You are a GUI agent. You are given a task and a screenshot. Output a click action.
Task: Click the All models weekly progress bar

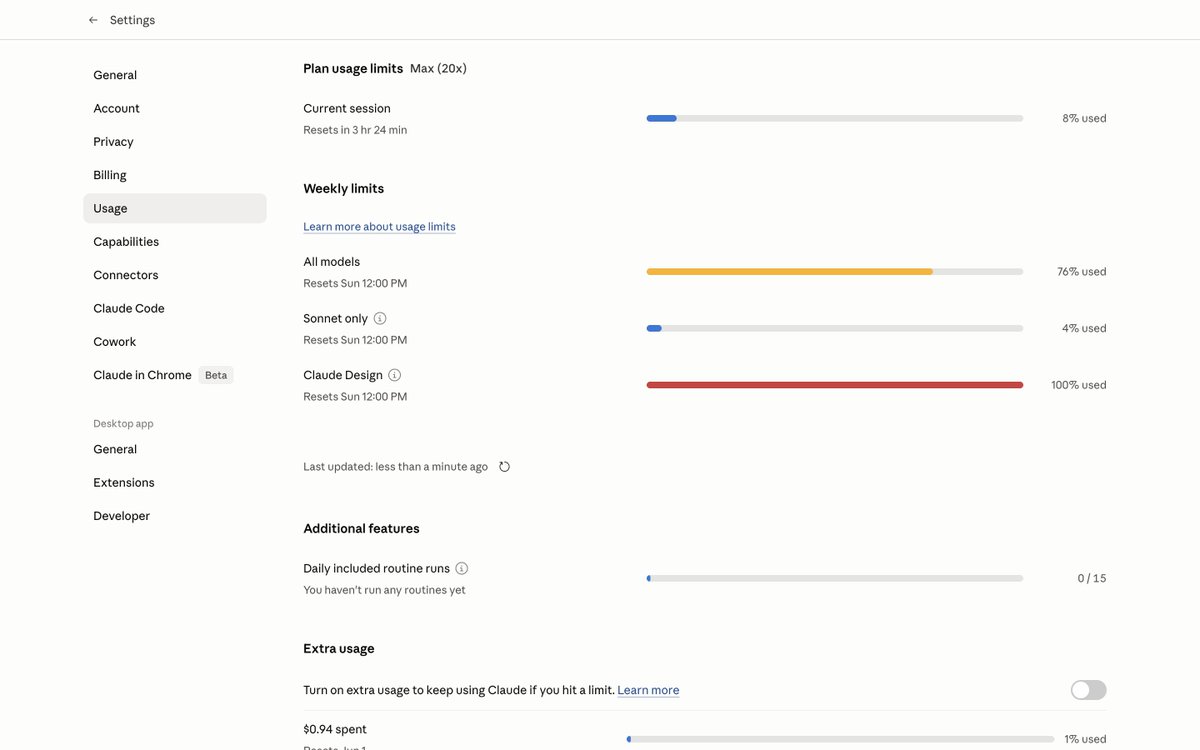835,271
